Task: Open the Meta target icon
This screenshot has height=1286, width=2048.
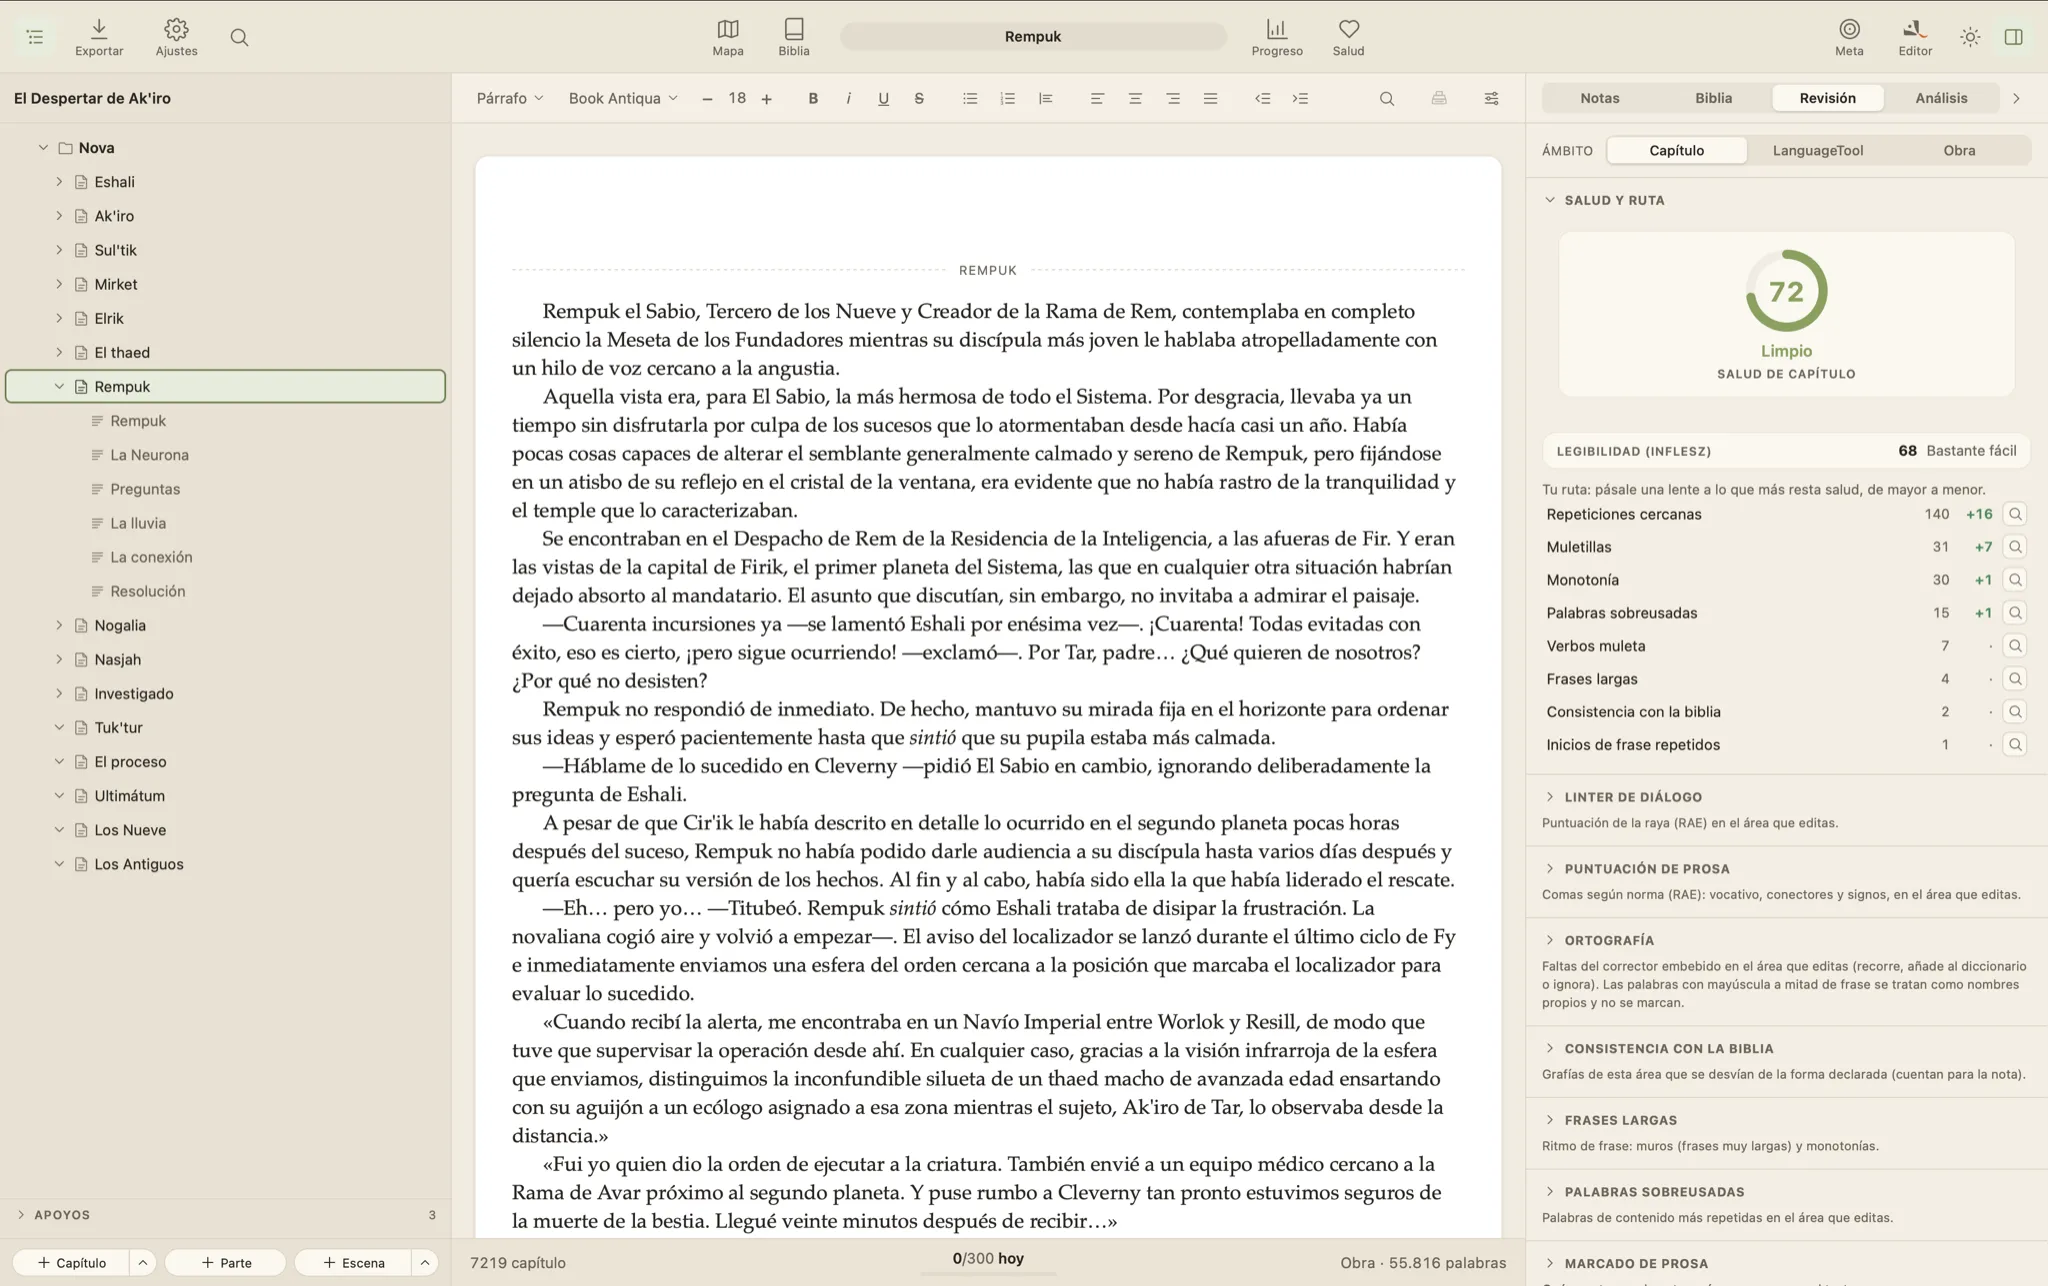Action: coord(1849,37)
